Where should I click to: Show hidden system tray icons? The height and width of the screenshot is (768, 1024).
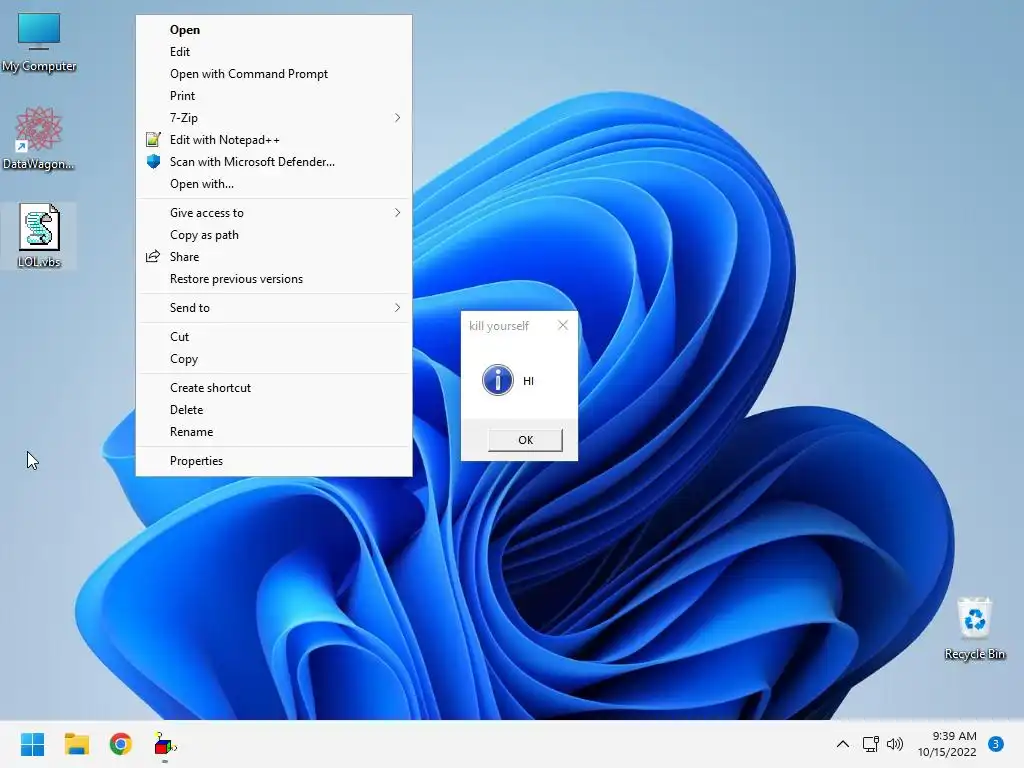842,744
